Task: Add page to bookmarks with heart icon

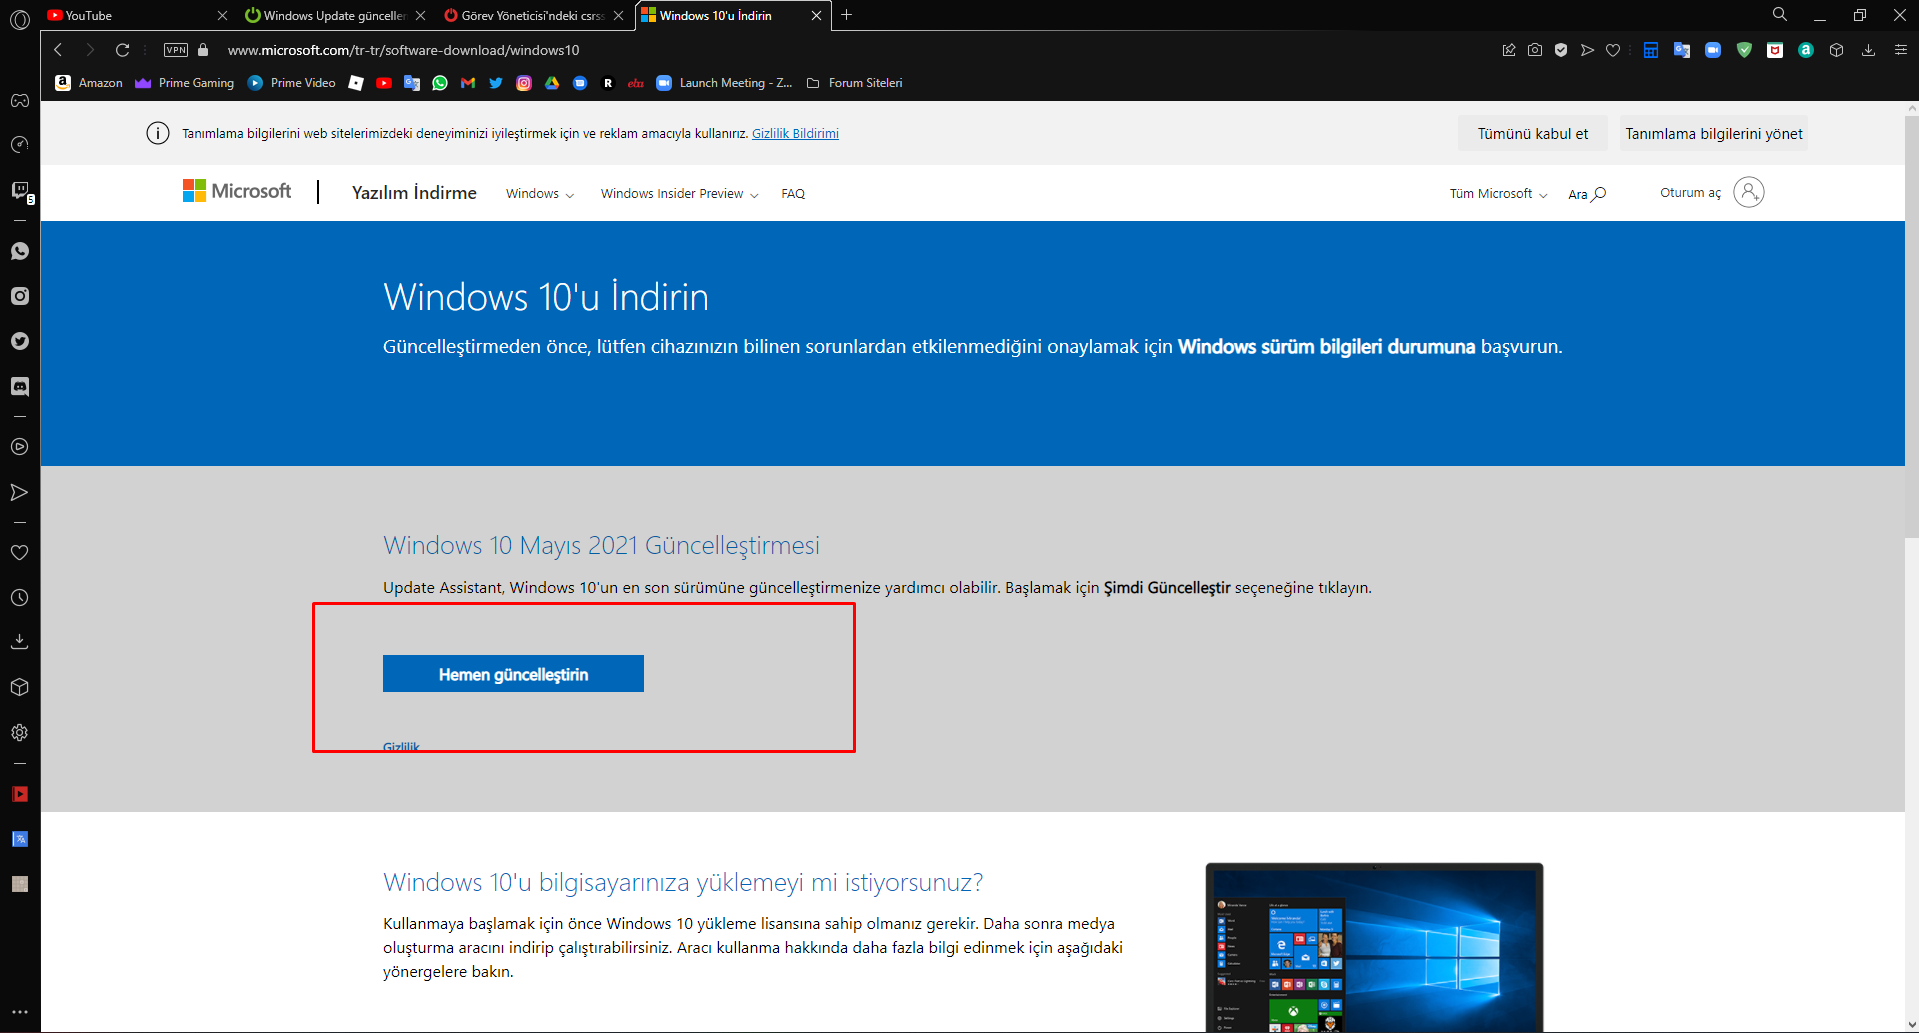Action: pos(1613,50)
